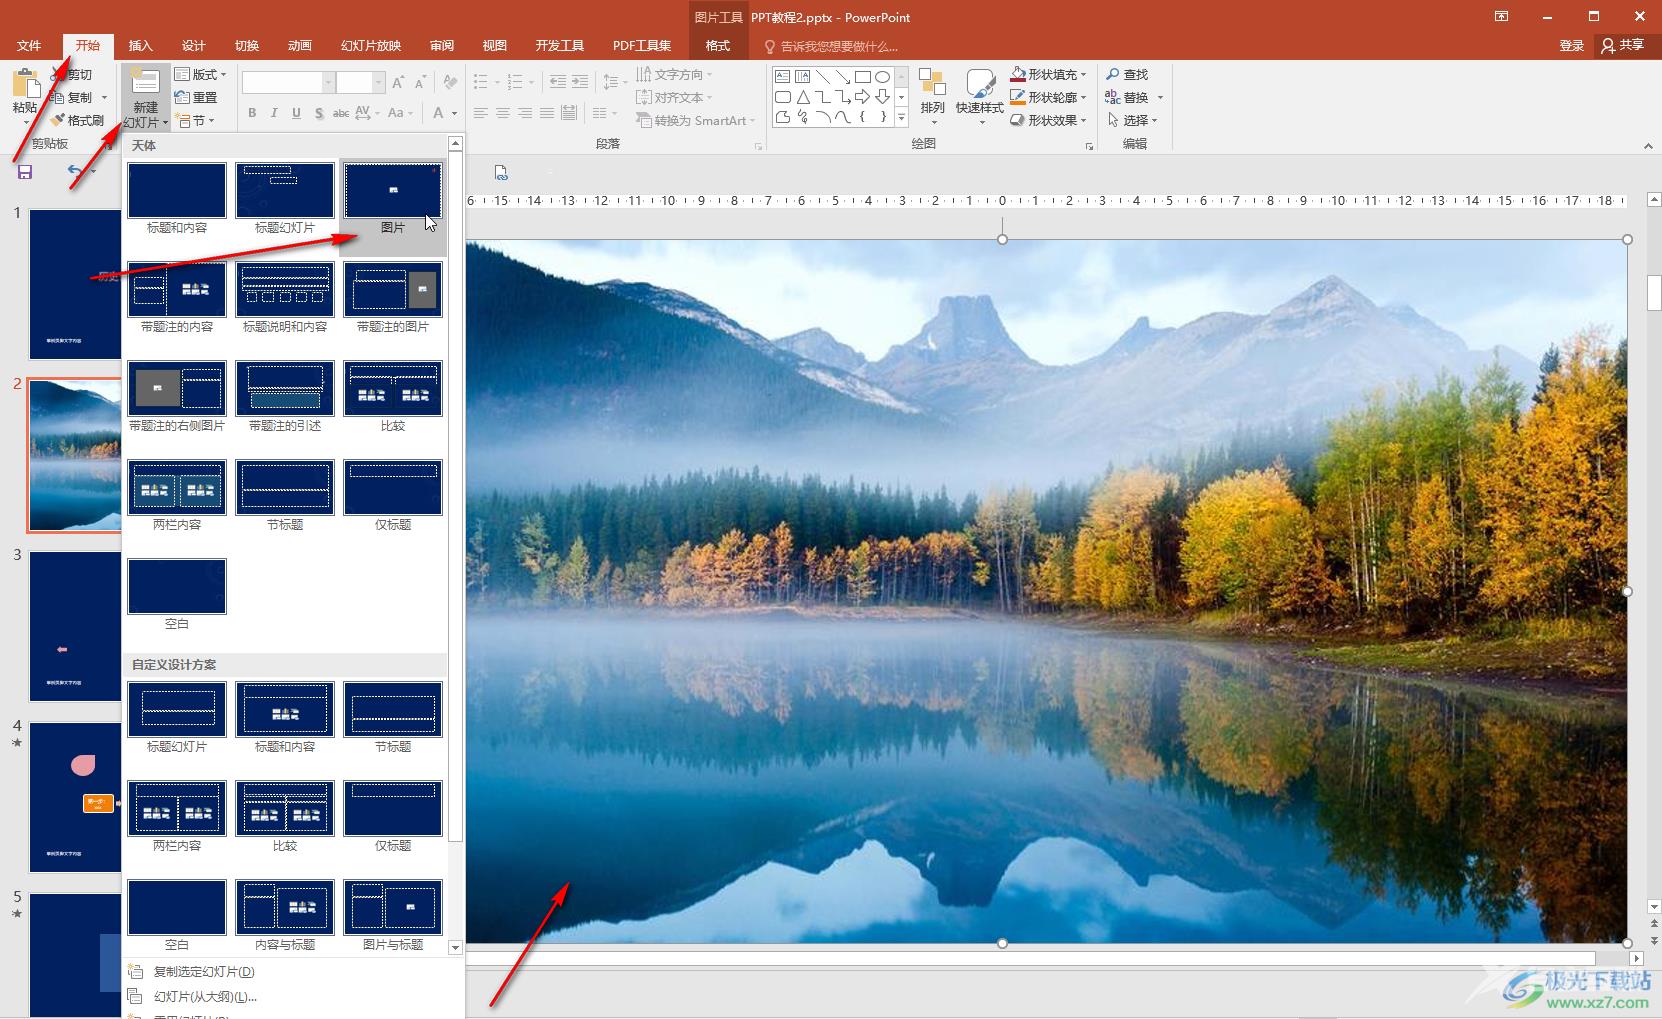Click the Share (共享) button
Image resolution: width=1662 pixels, height=1019 pixels.
click(1624, 46)
